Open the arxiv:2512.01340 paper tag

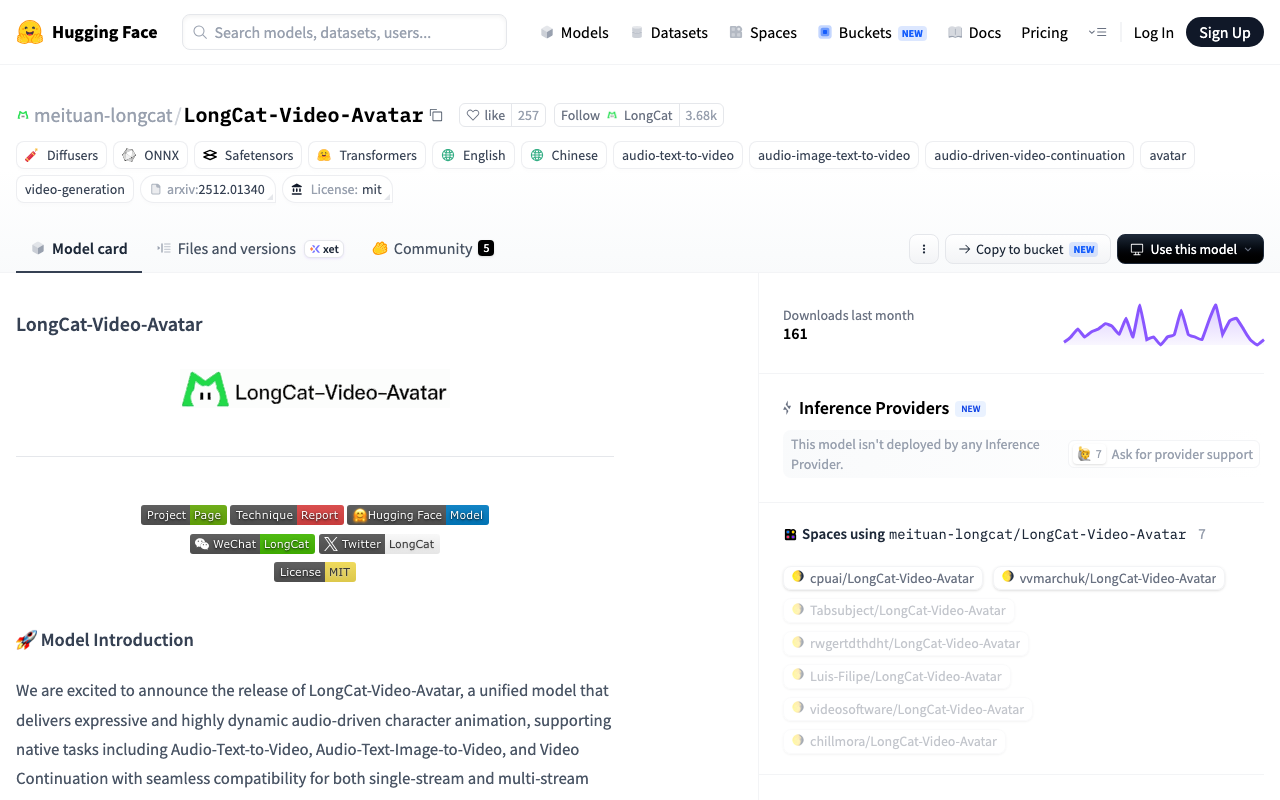207,189
